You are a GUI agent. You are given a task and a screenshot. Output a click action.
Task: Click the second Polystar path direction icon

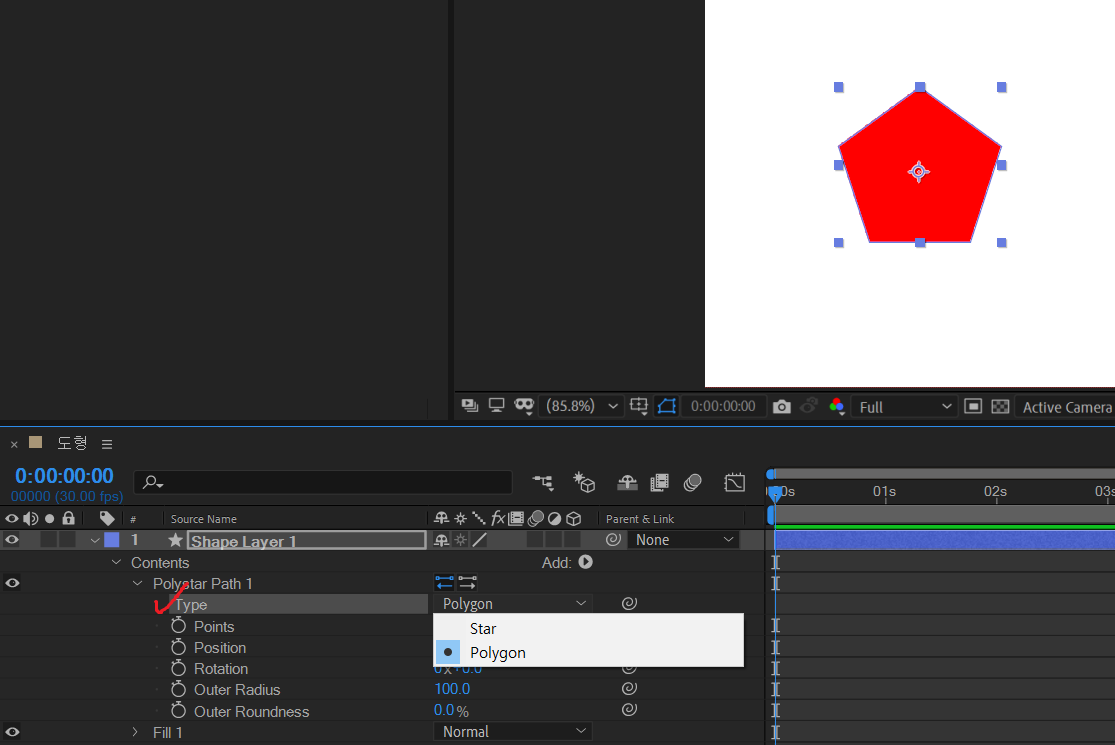click(467, 583)
